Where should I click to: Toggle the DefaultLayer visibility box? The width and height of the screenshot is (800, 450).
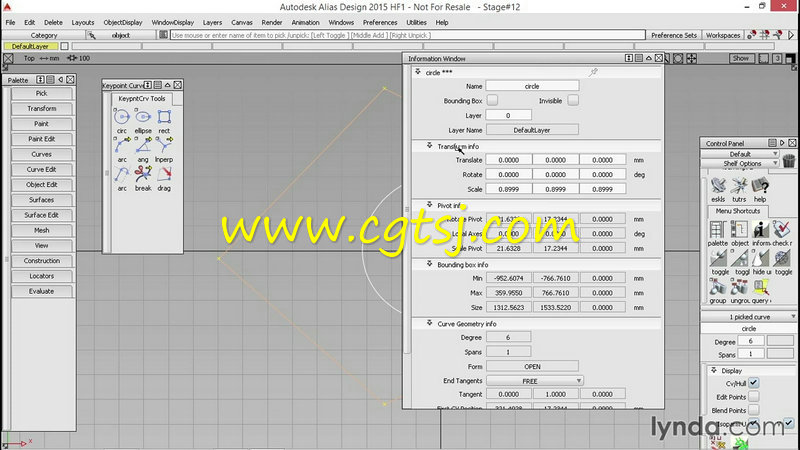(x=64, y=46)
